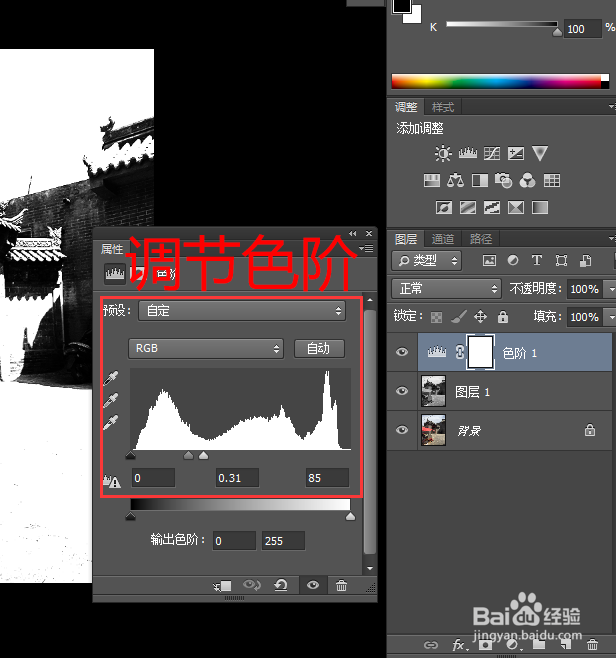The width and height of the screenshot is (616, 658).
Task: Add a Posterize adjustment layer
Action: [468, 208]
